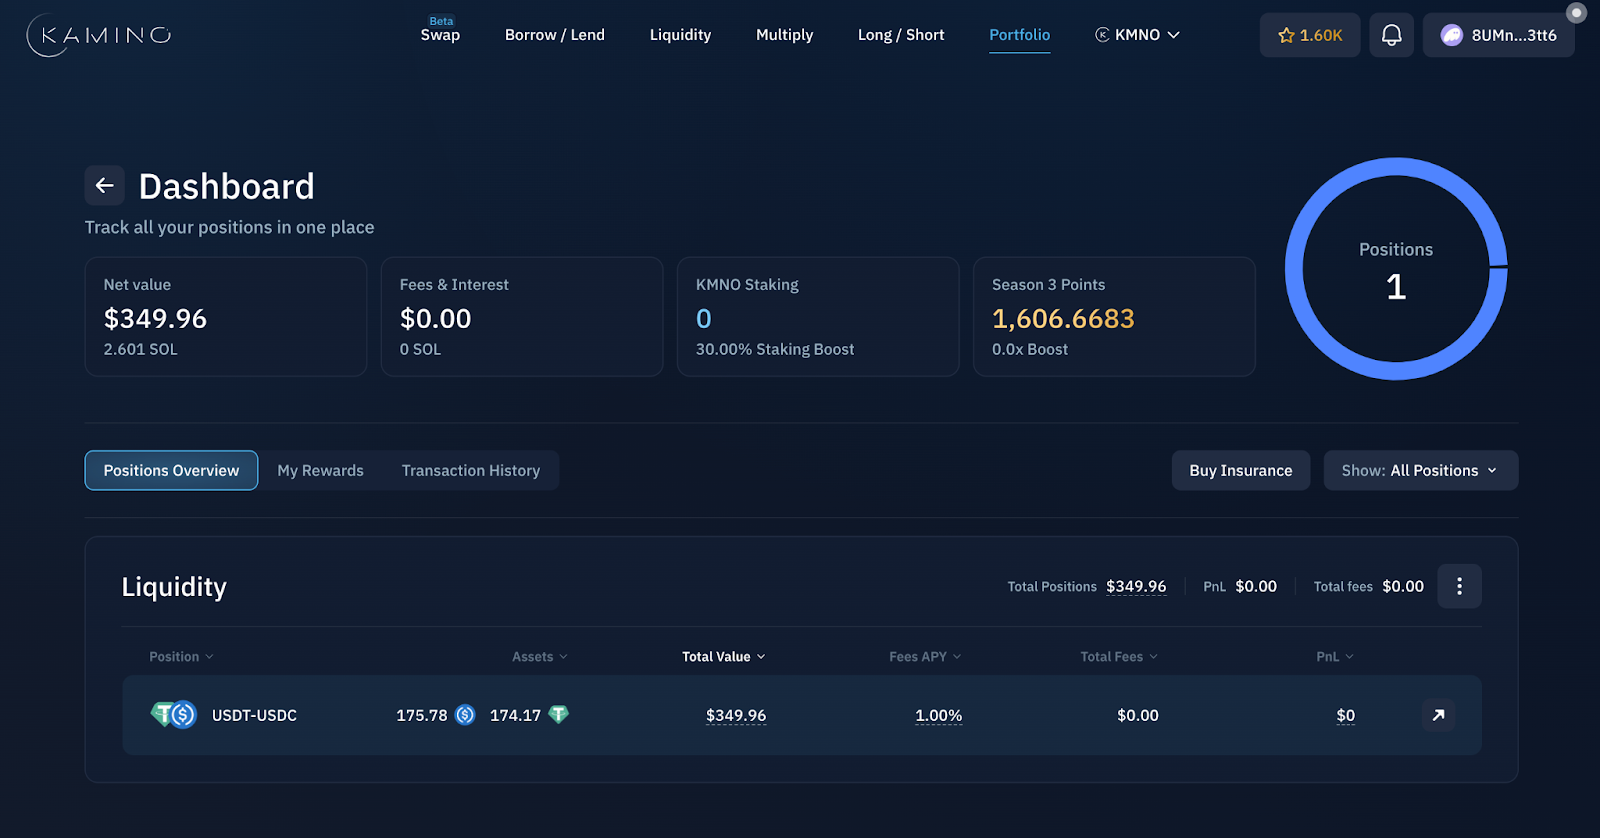Open the Liquidity three-dot options menu
The image size is (1600, 838).
point(1459,586)
